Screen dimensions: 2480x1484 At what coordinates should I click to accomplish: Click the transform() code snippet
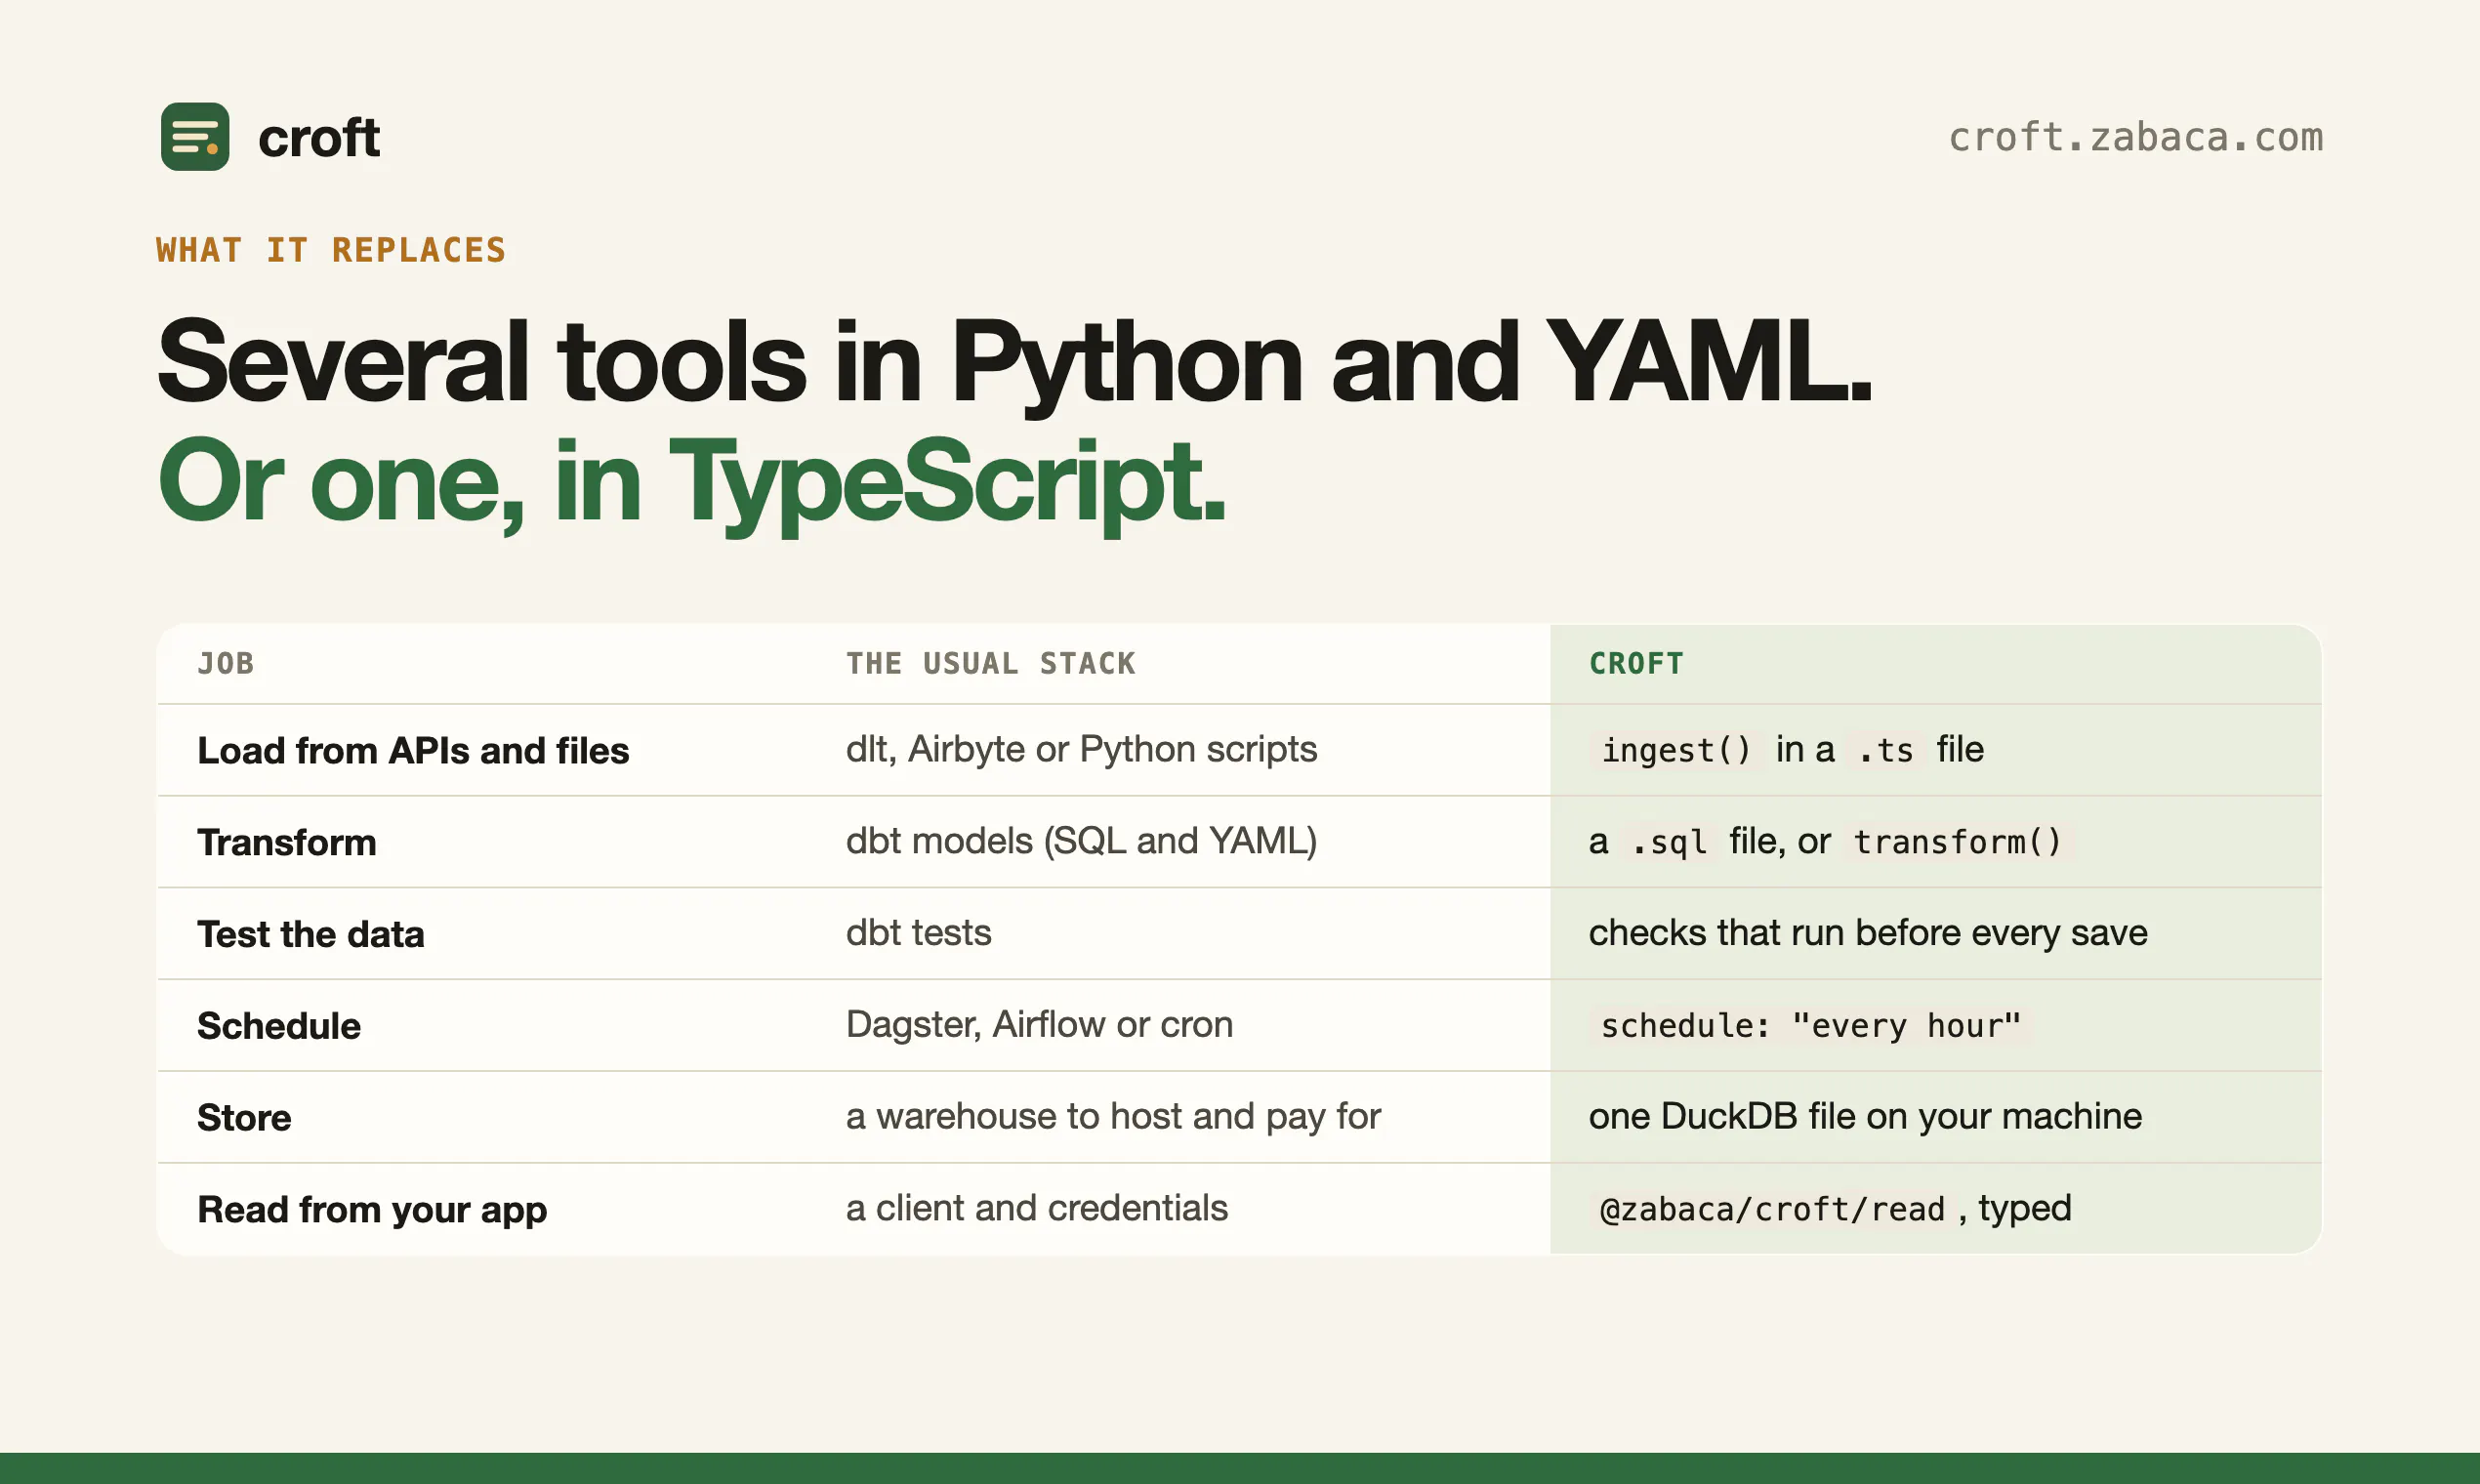(1958, 842)
